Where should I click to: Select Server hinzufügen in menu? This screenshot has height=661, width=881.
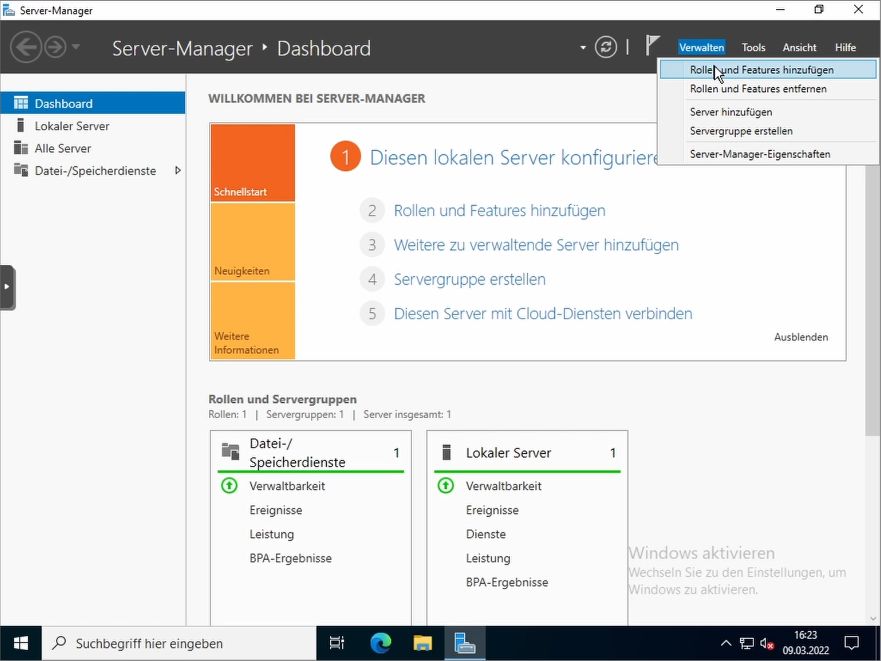768,112
